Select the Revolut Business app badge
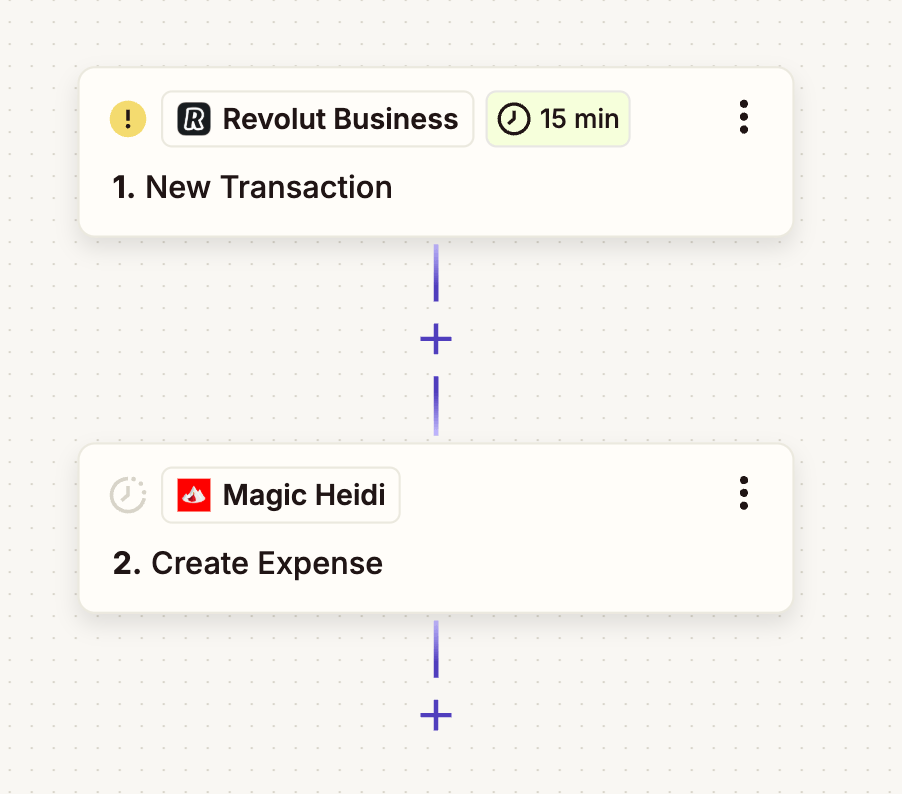 [317, 119]
